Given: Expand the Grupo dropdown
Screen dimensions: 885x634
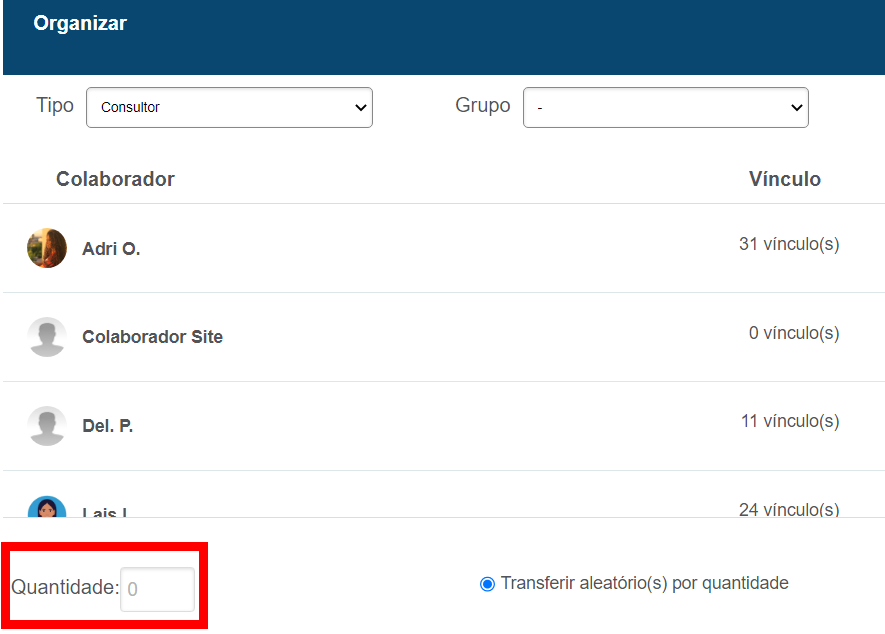Looking at the screenshot, I should pos(665,108).
